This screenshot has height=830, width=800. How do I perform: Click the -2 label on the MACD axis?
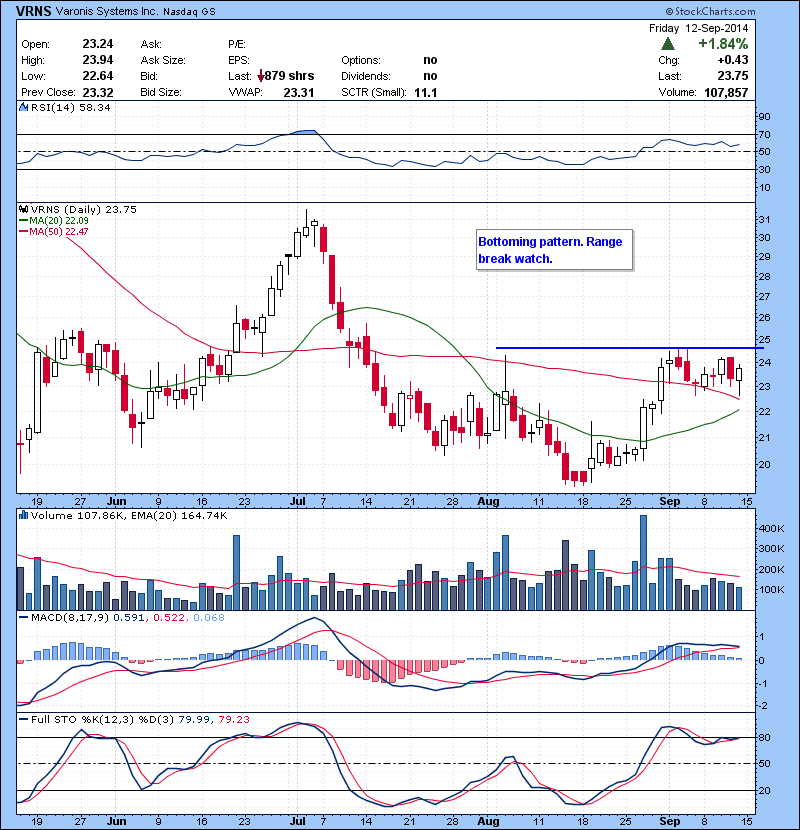[x=762, y=706]
